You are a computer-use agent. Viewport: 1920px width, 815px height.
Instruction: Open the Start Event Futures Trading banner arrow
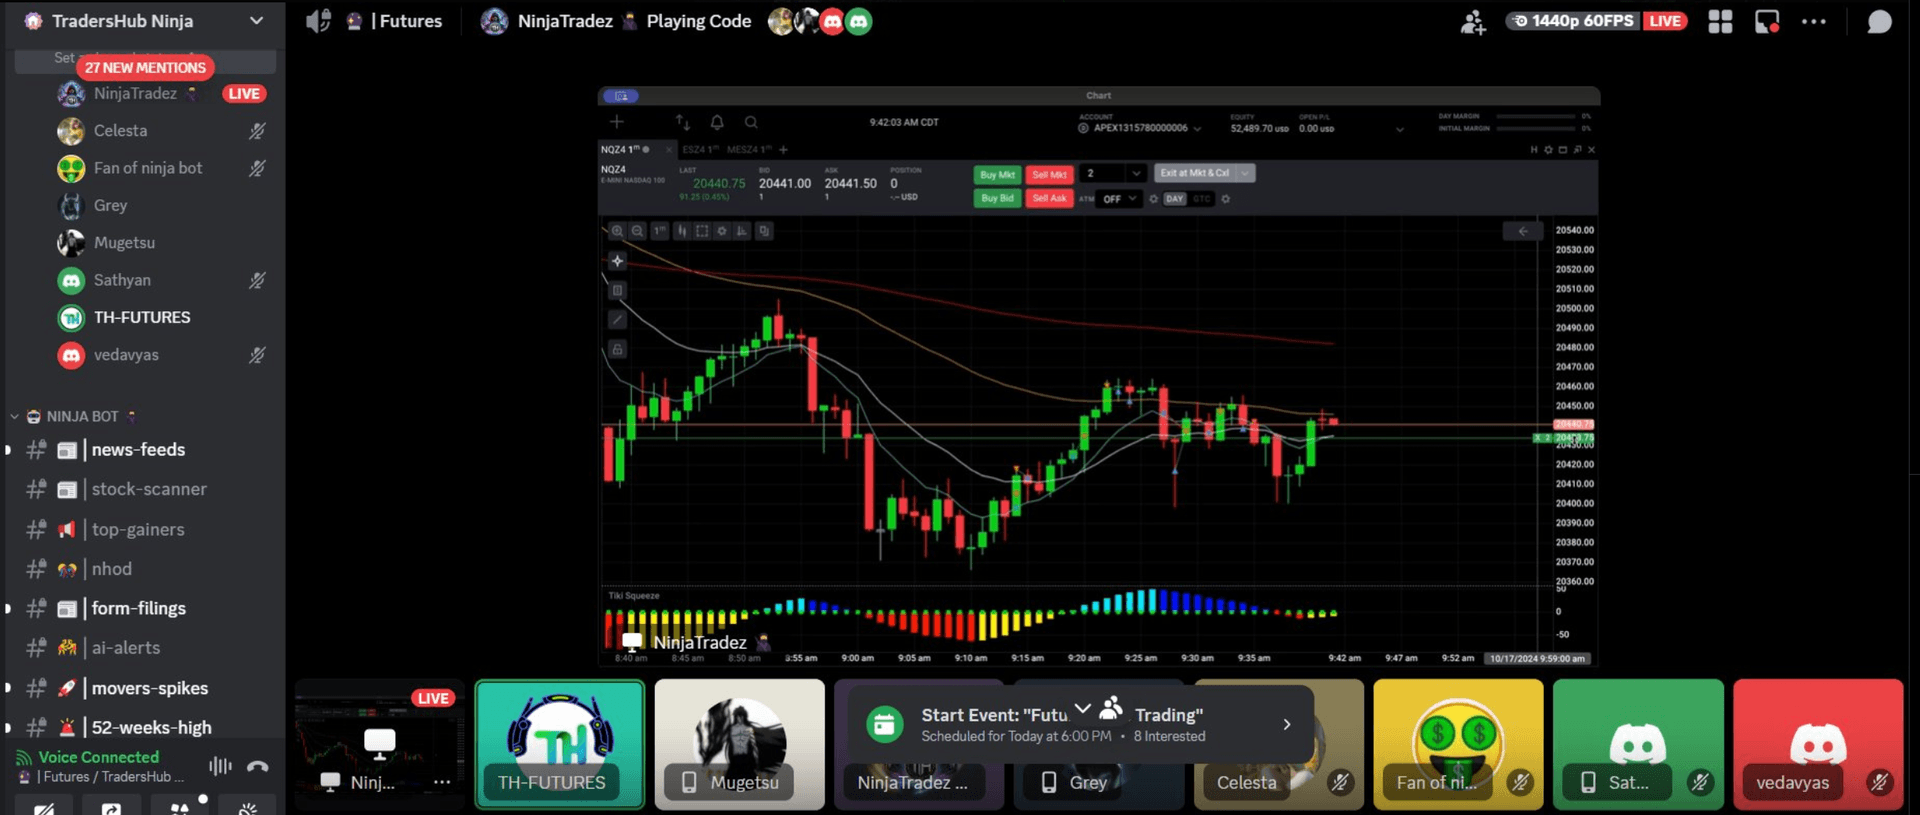tap(1287, 724)
